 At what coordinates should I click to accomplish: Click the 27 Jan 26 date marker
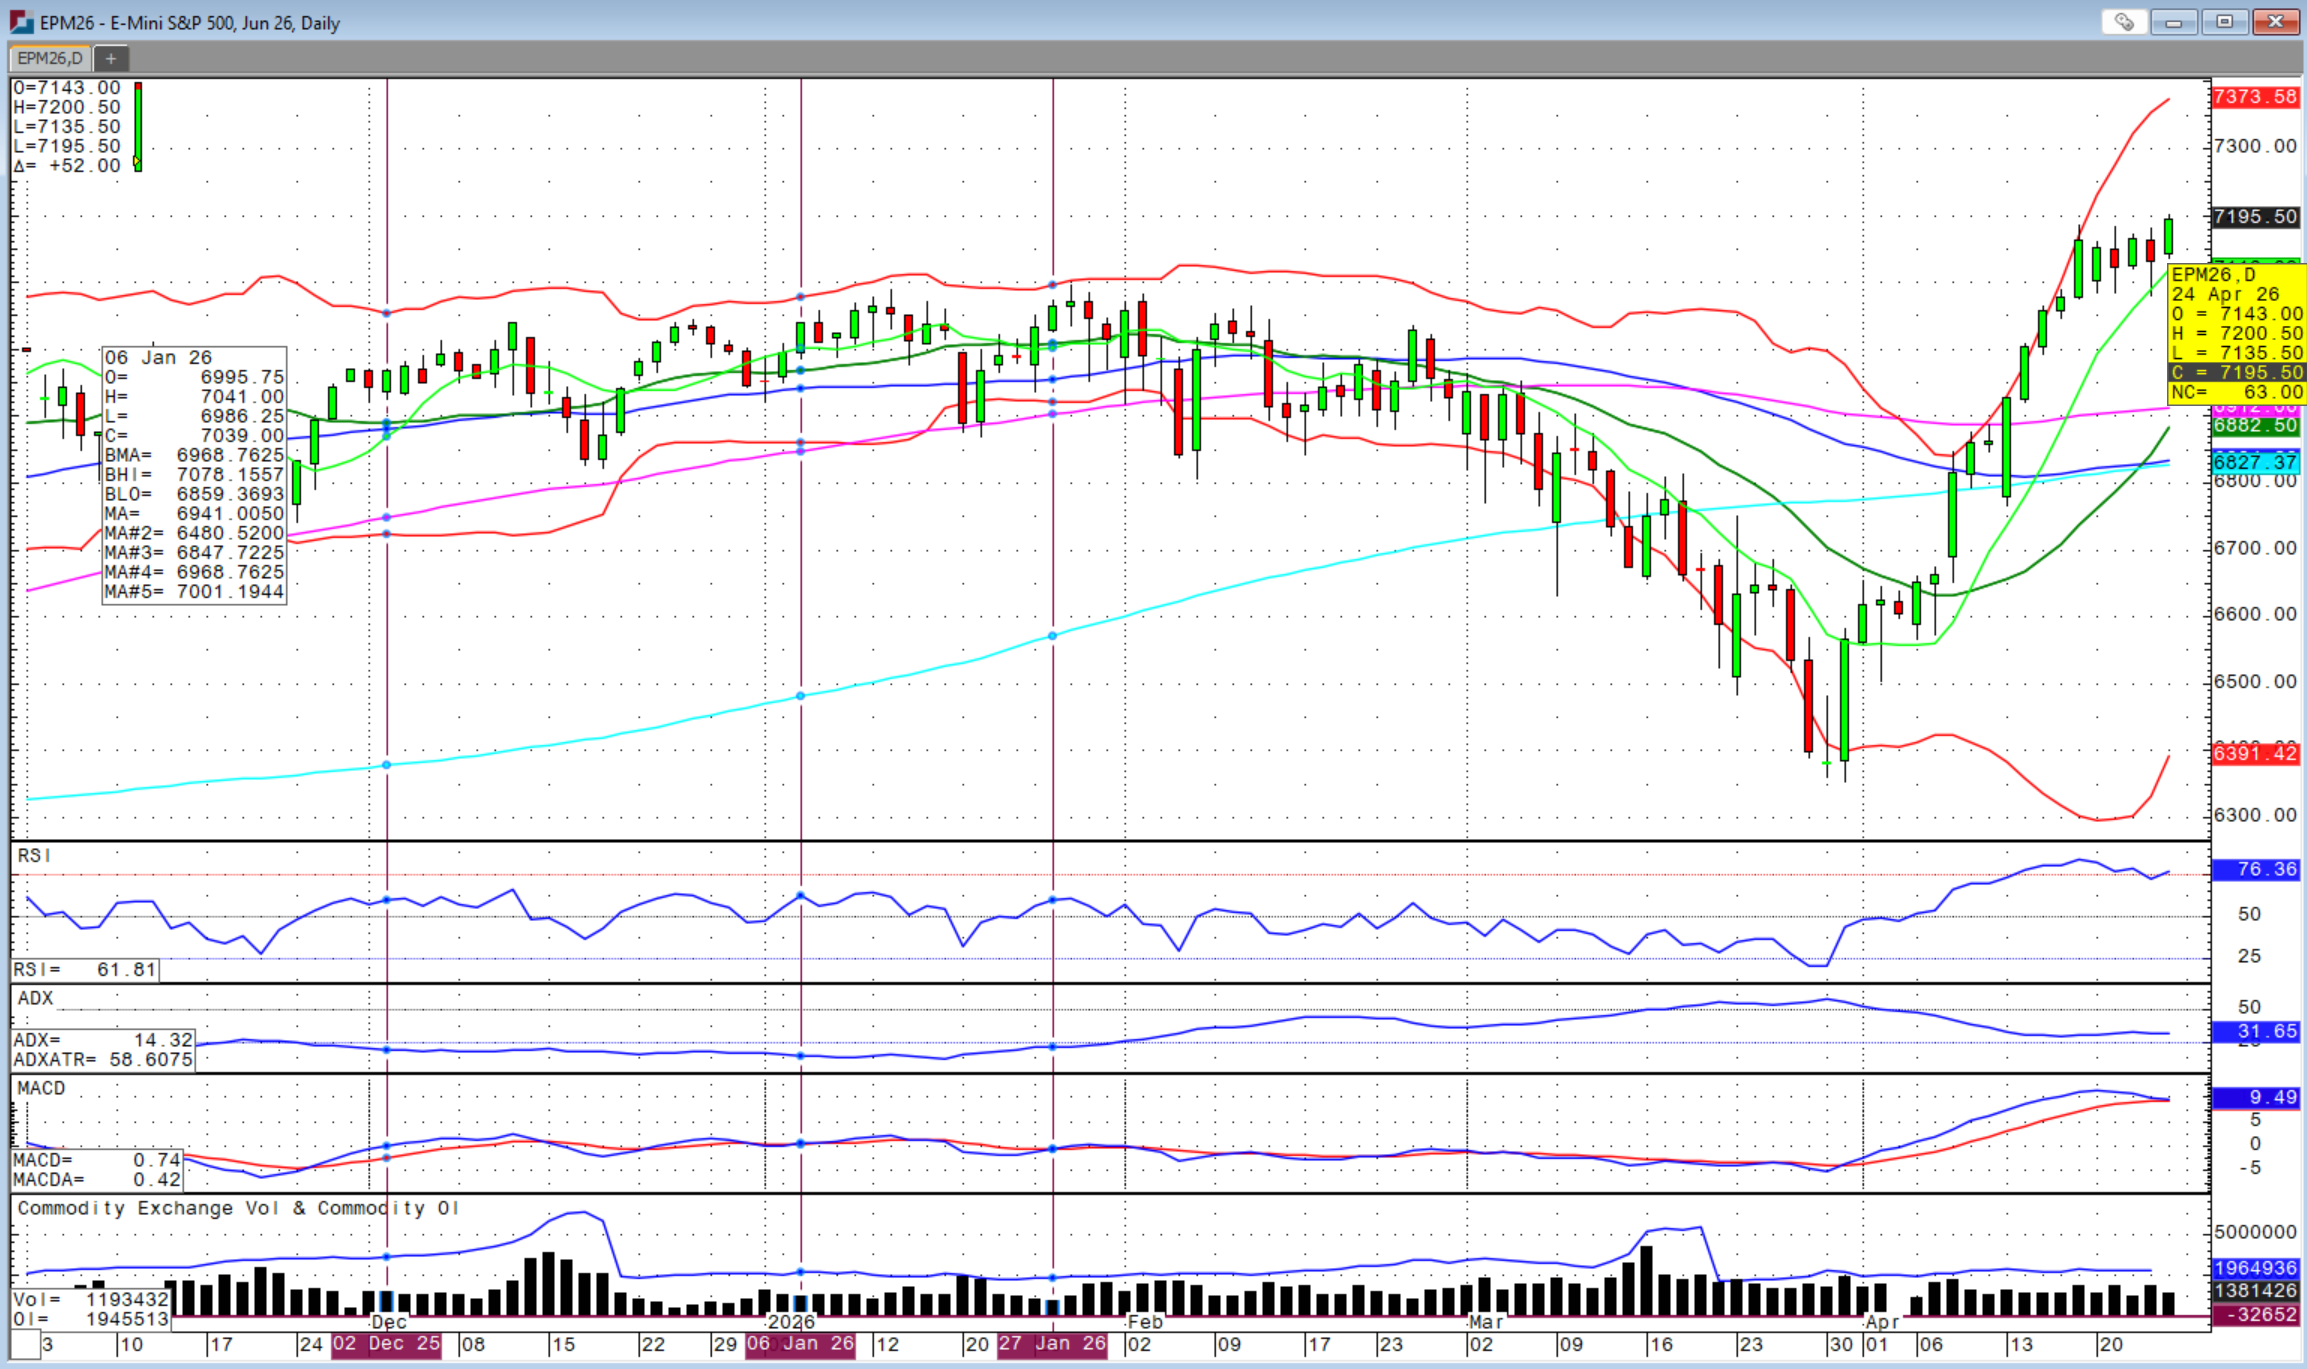1053,1344
